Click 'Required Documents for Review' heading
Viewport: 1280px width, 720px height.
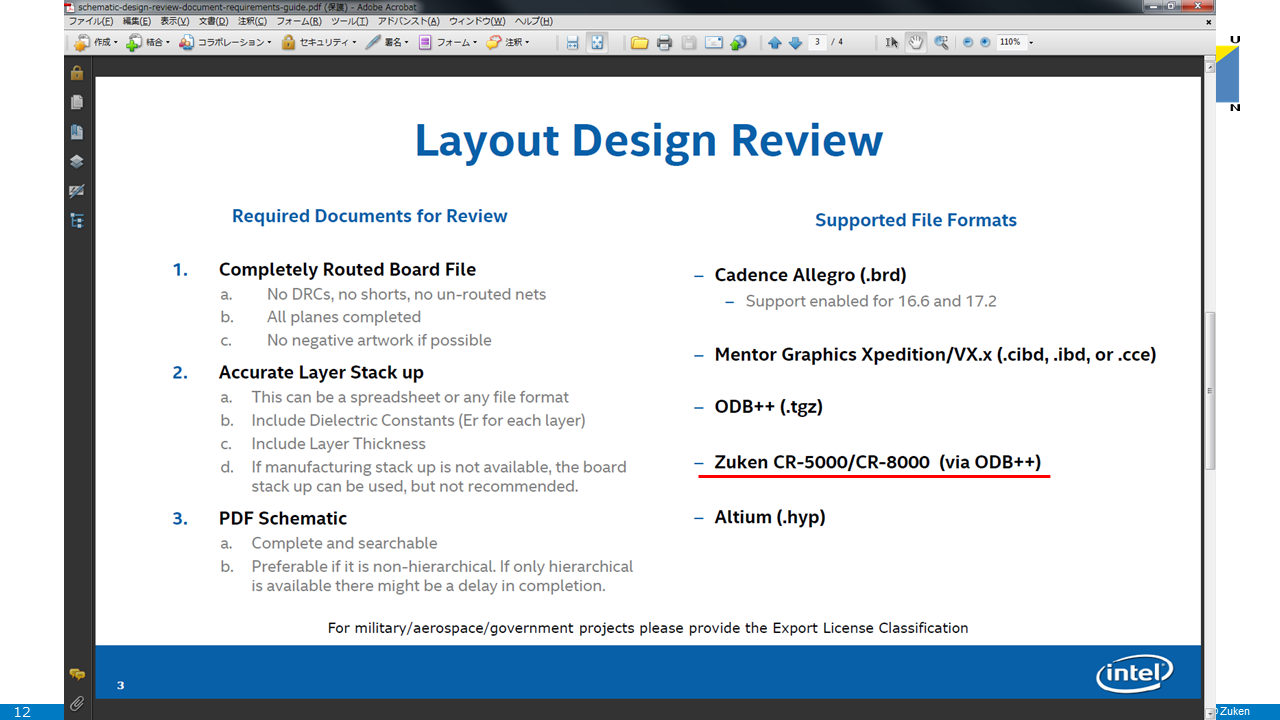(x=369, y=216)
